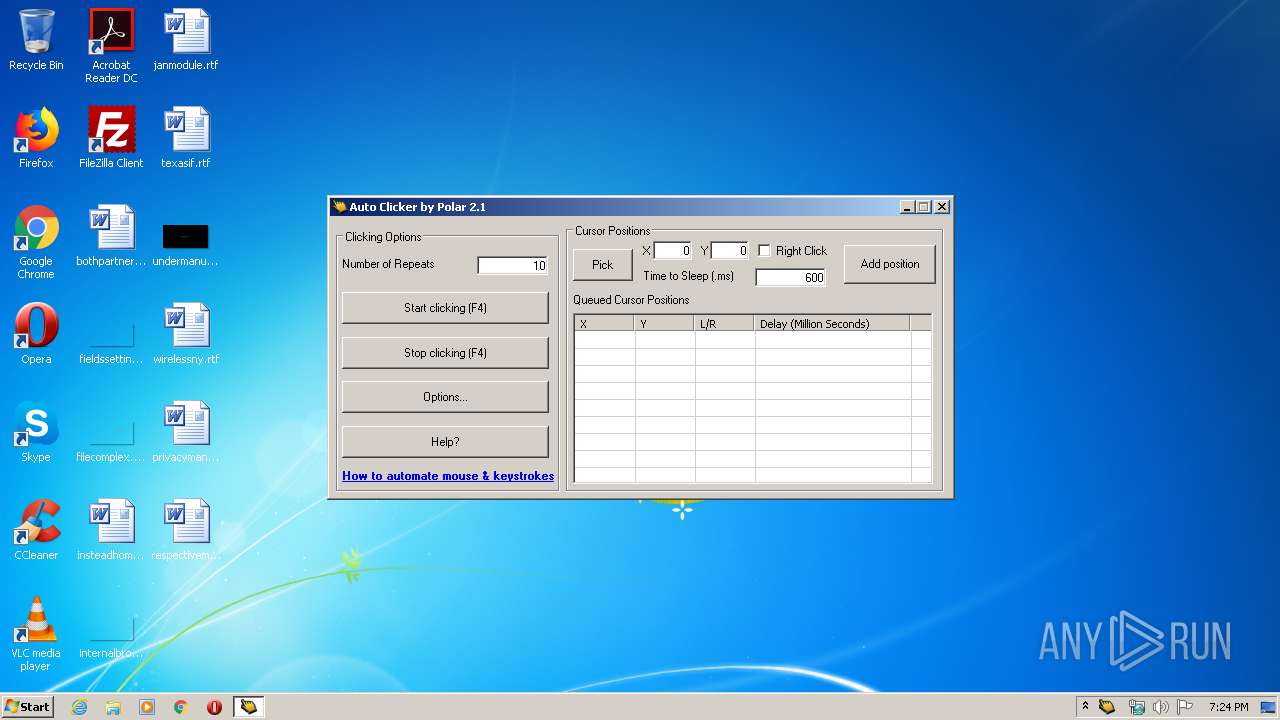Focus the Time to Sleep field
Image resolution: width=1280 pixels, height=720 pixels.
[x=791, y=278]
